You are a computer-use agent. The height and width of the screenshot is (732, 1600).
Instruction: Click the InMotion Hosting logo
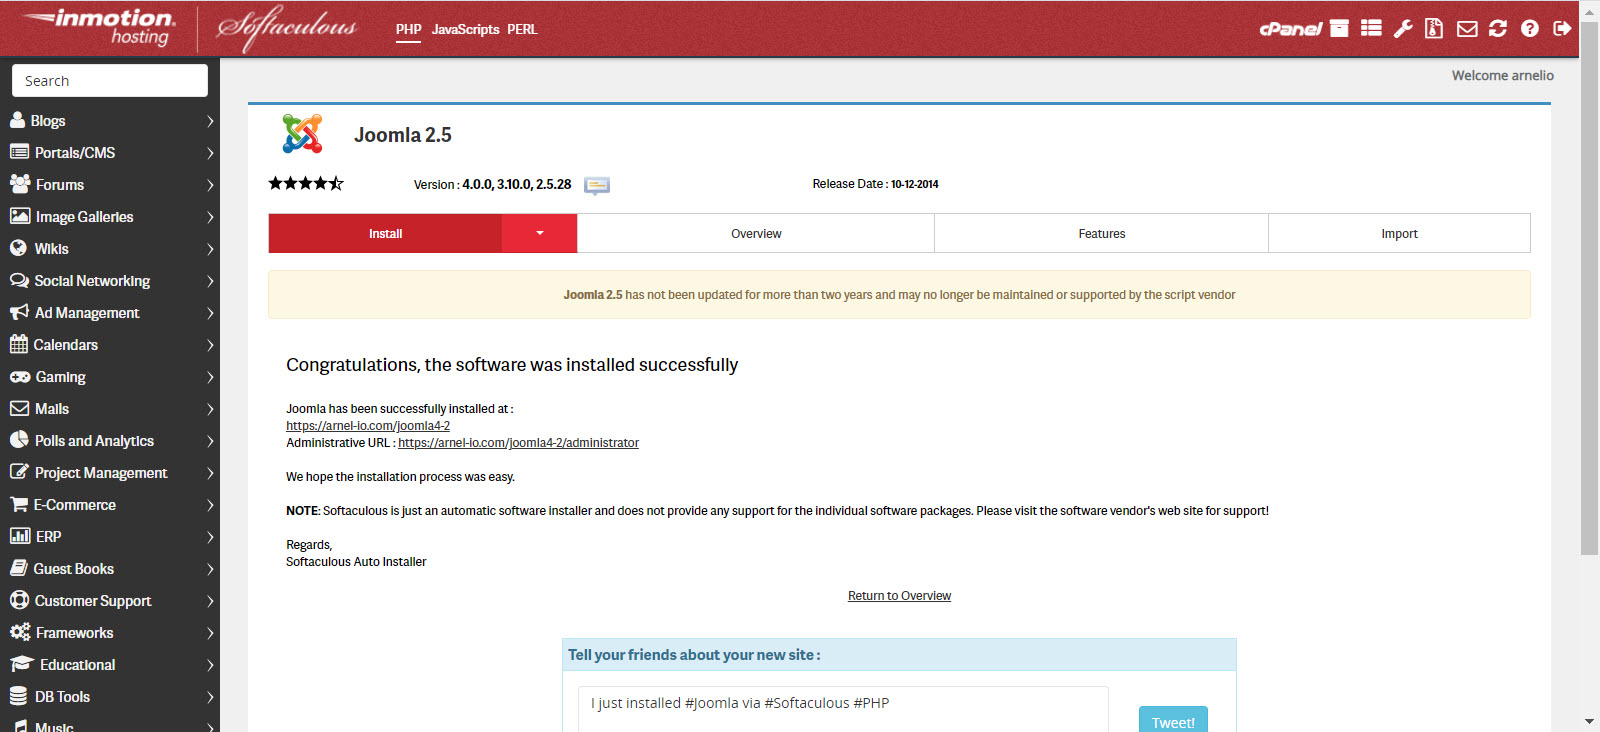point(100,28)
